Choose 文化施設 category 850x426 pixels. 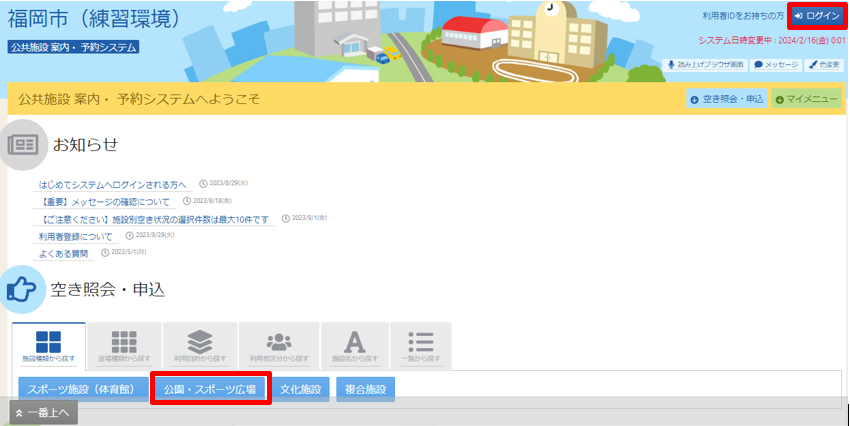301,389
